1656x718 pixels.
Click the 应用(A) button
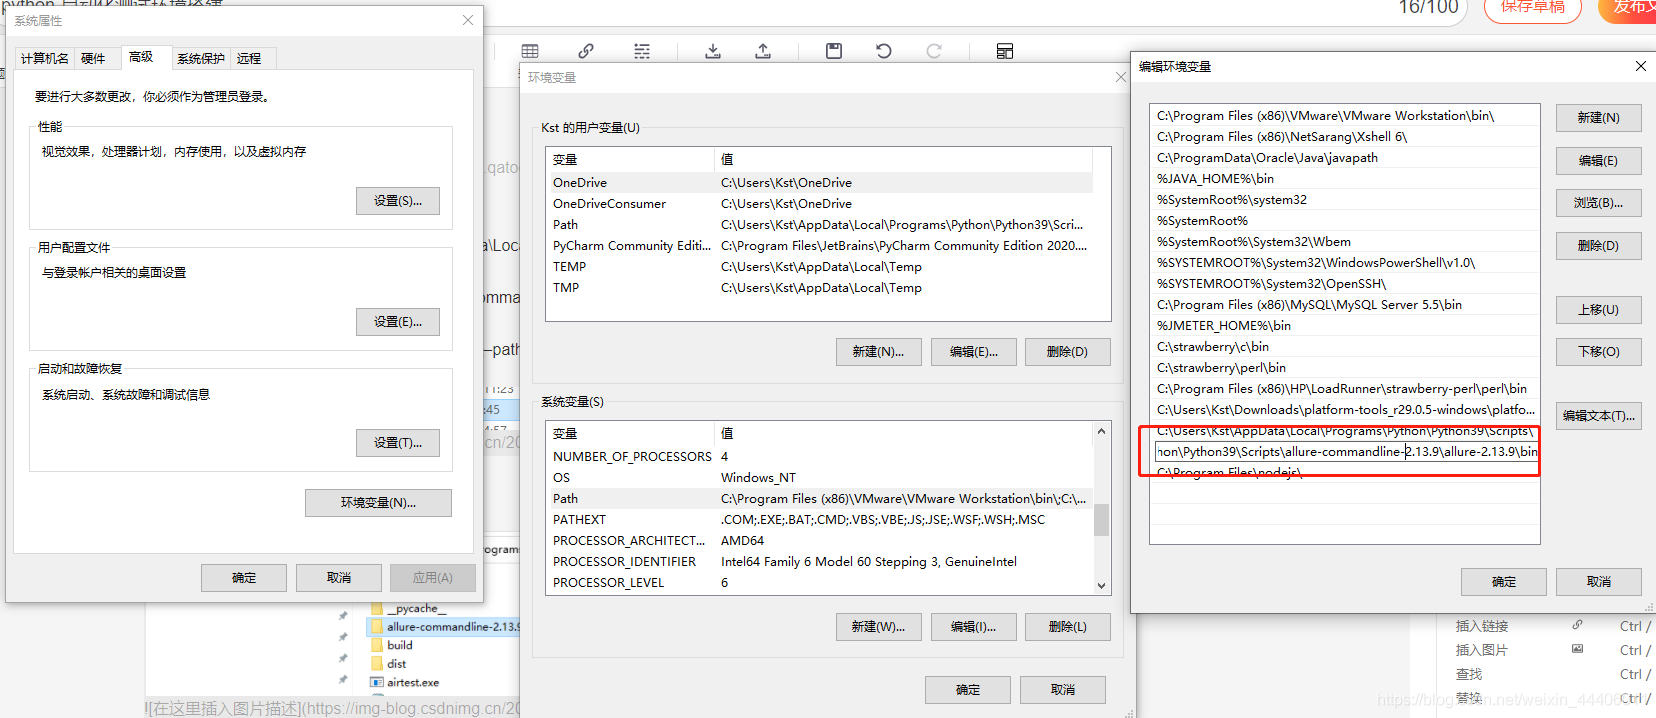click(x=433, y=578)
